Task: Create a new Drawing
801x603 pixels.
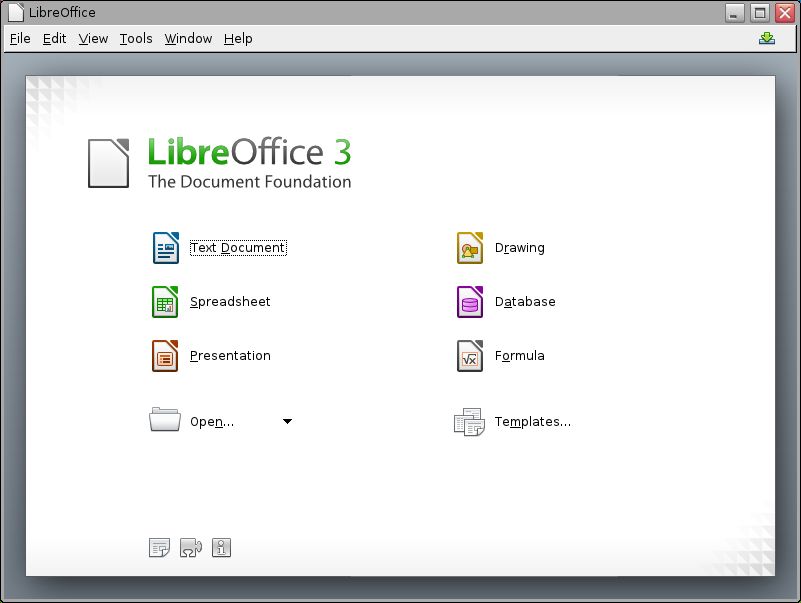Action: coord(520,248)
